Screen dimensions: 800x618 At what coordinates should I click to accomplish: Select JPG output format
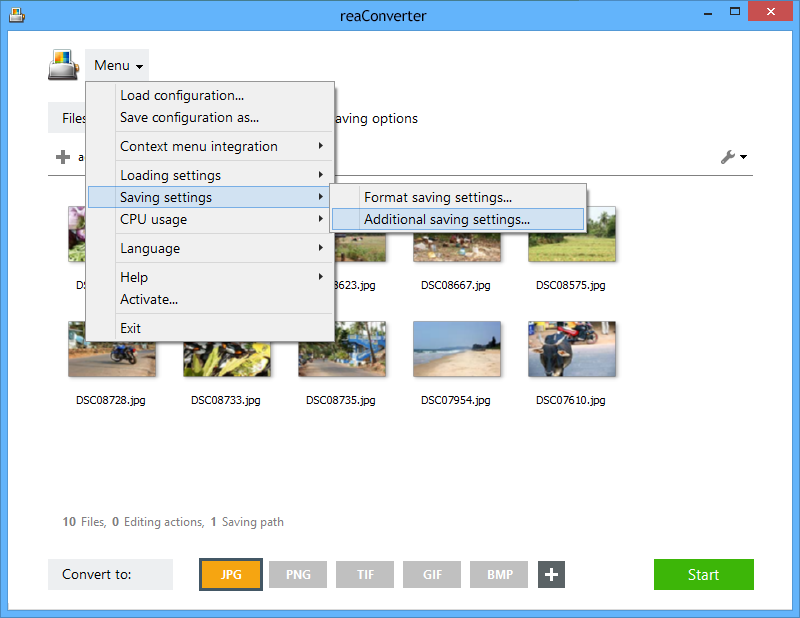231,575
